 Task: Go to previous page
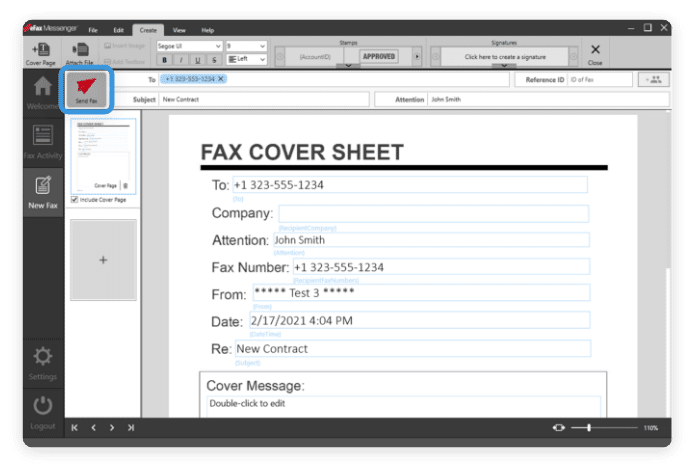[x=94, y=428]
